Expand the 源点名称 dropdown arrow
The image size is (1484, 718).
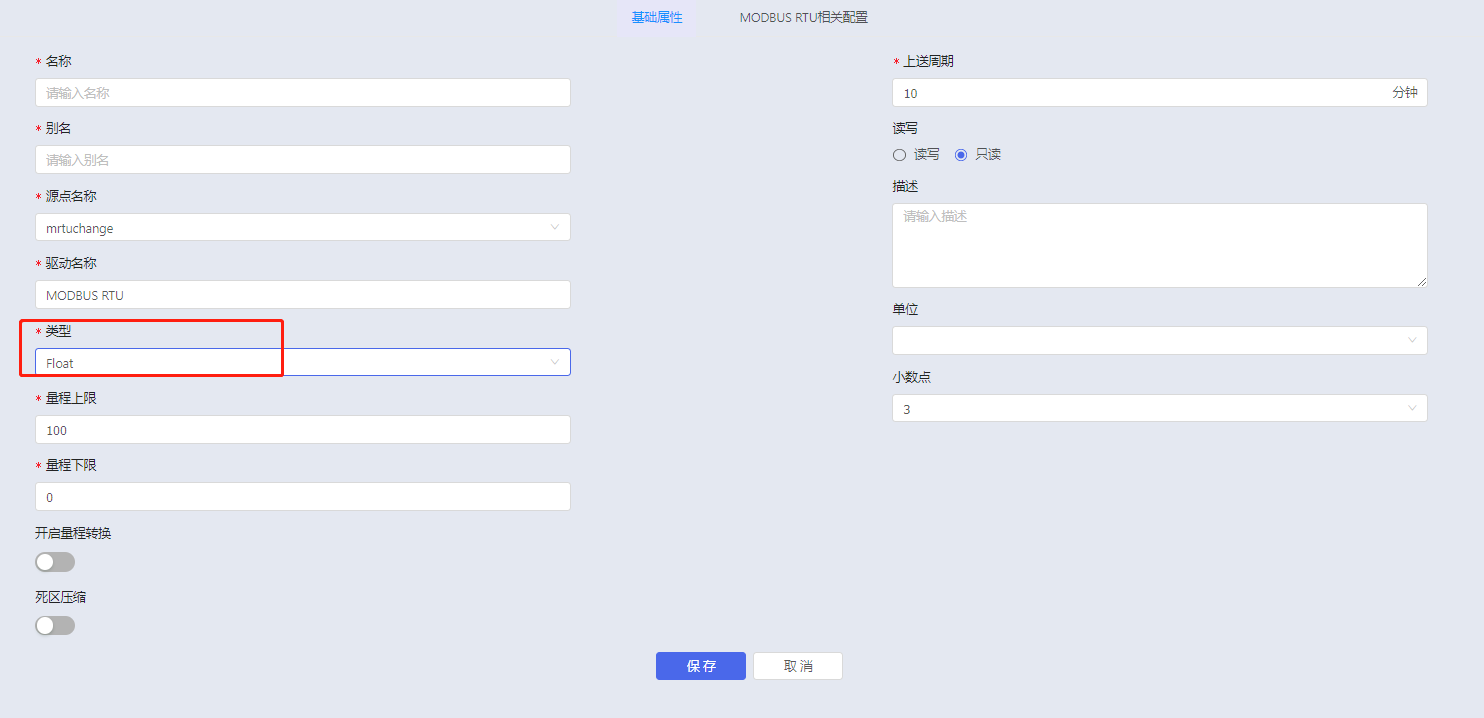coord(555,227)
